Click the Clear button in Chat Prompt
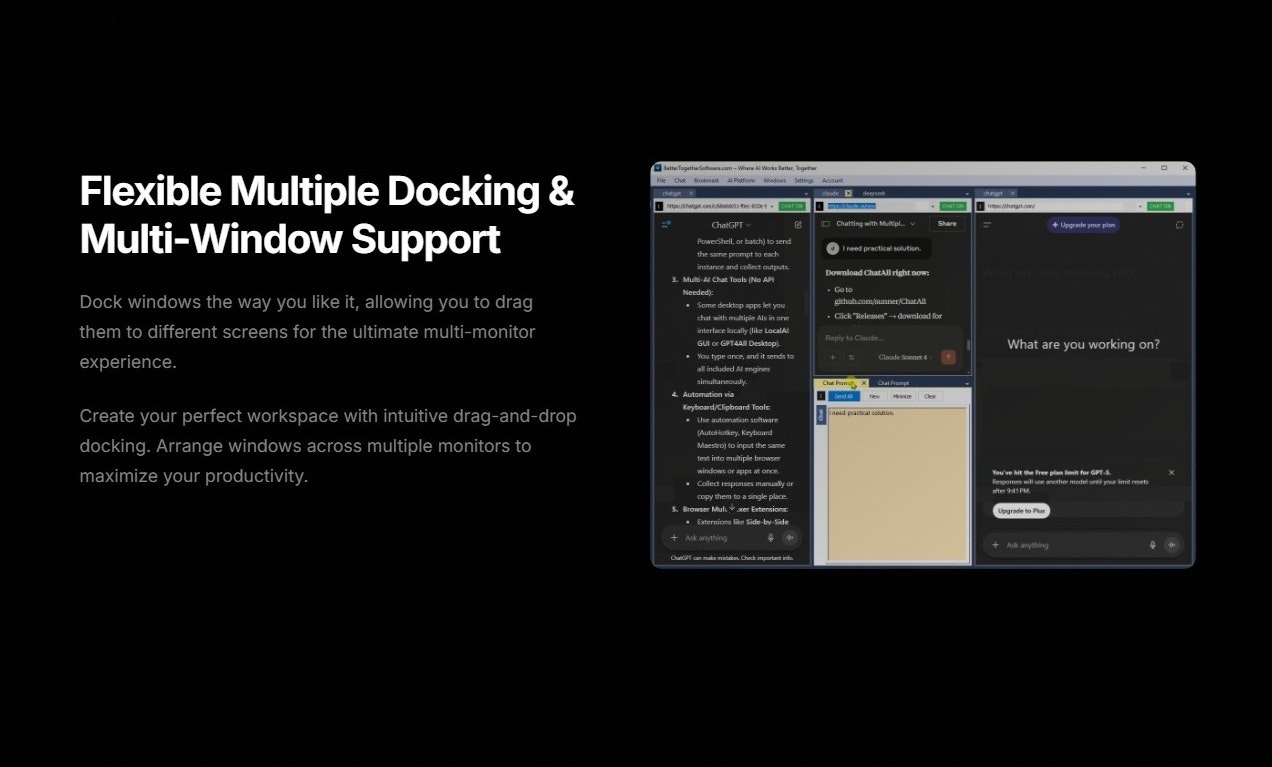This screenshot has width=1272, height=767. [930, 396]
